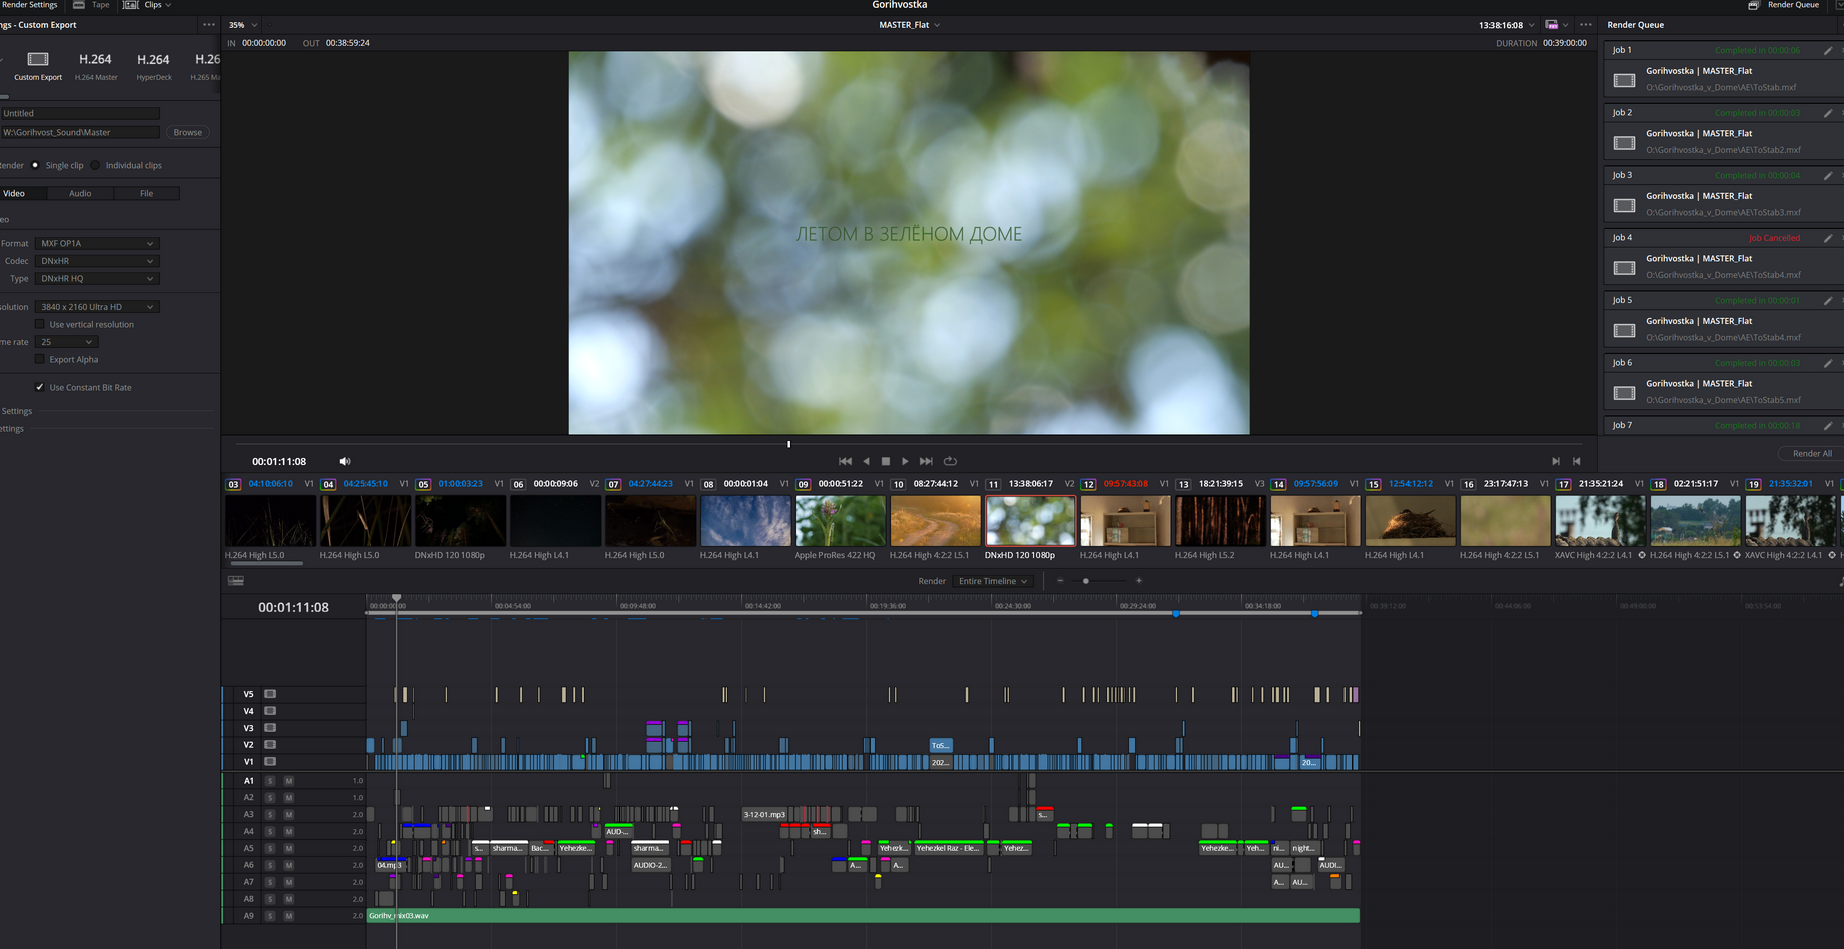Mute audio track A3
1844x949 pixels.
tap(289, 815)
